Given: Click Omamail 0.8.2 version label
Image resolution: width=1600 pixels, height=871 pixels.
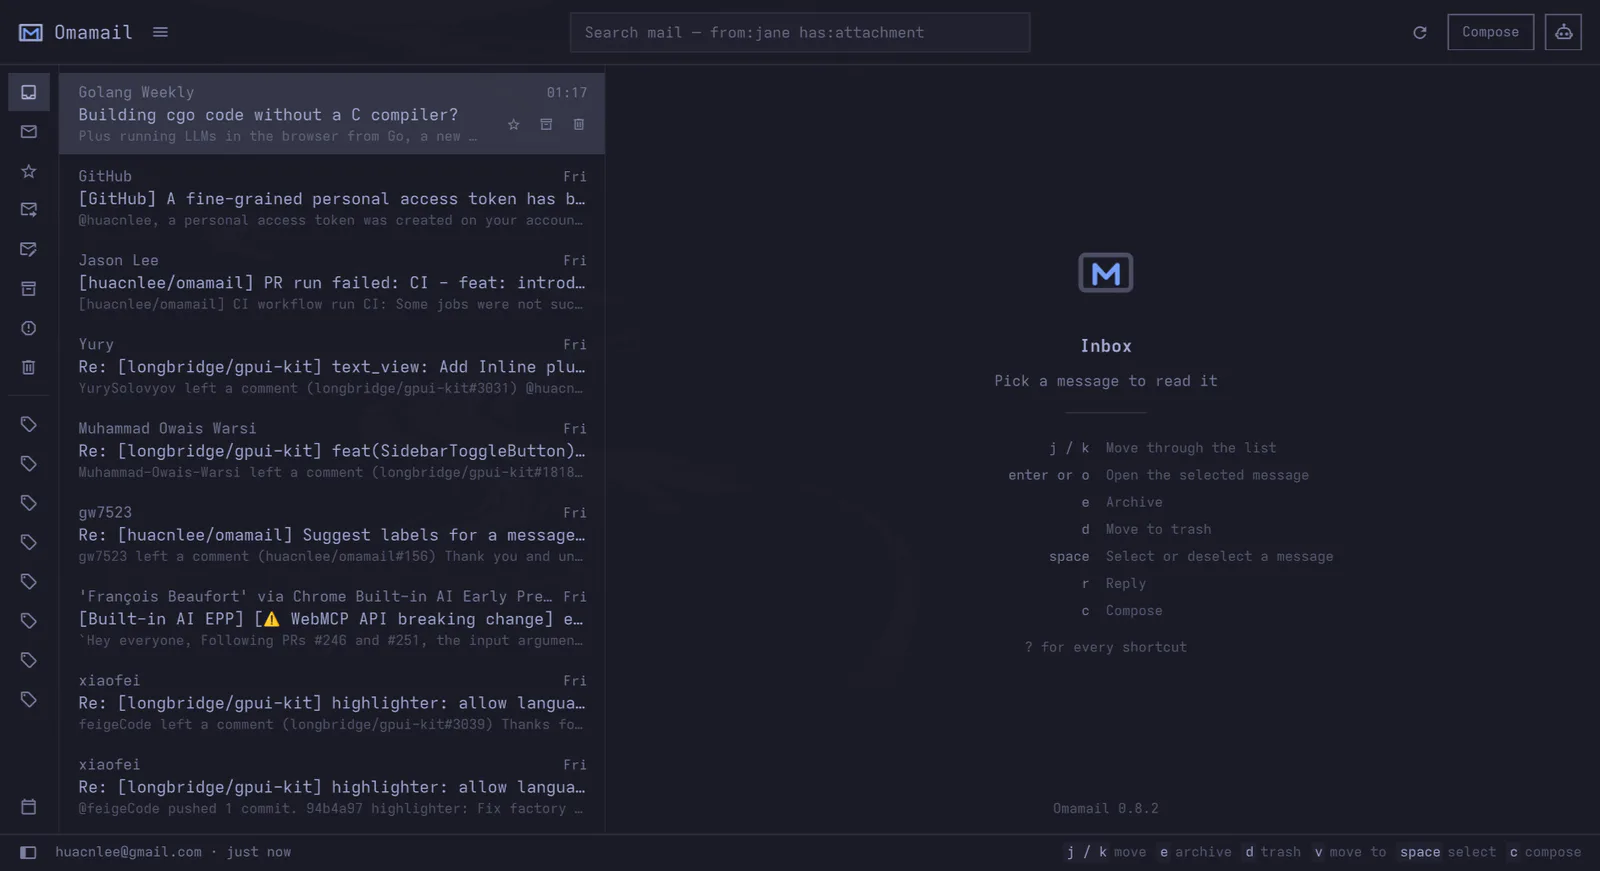Looking at the screenshot, I should [x=1105, y=808].
